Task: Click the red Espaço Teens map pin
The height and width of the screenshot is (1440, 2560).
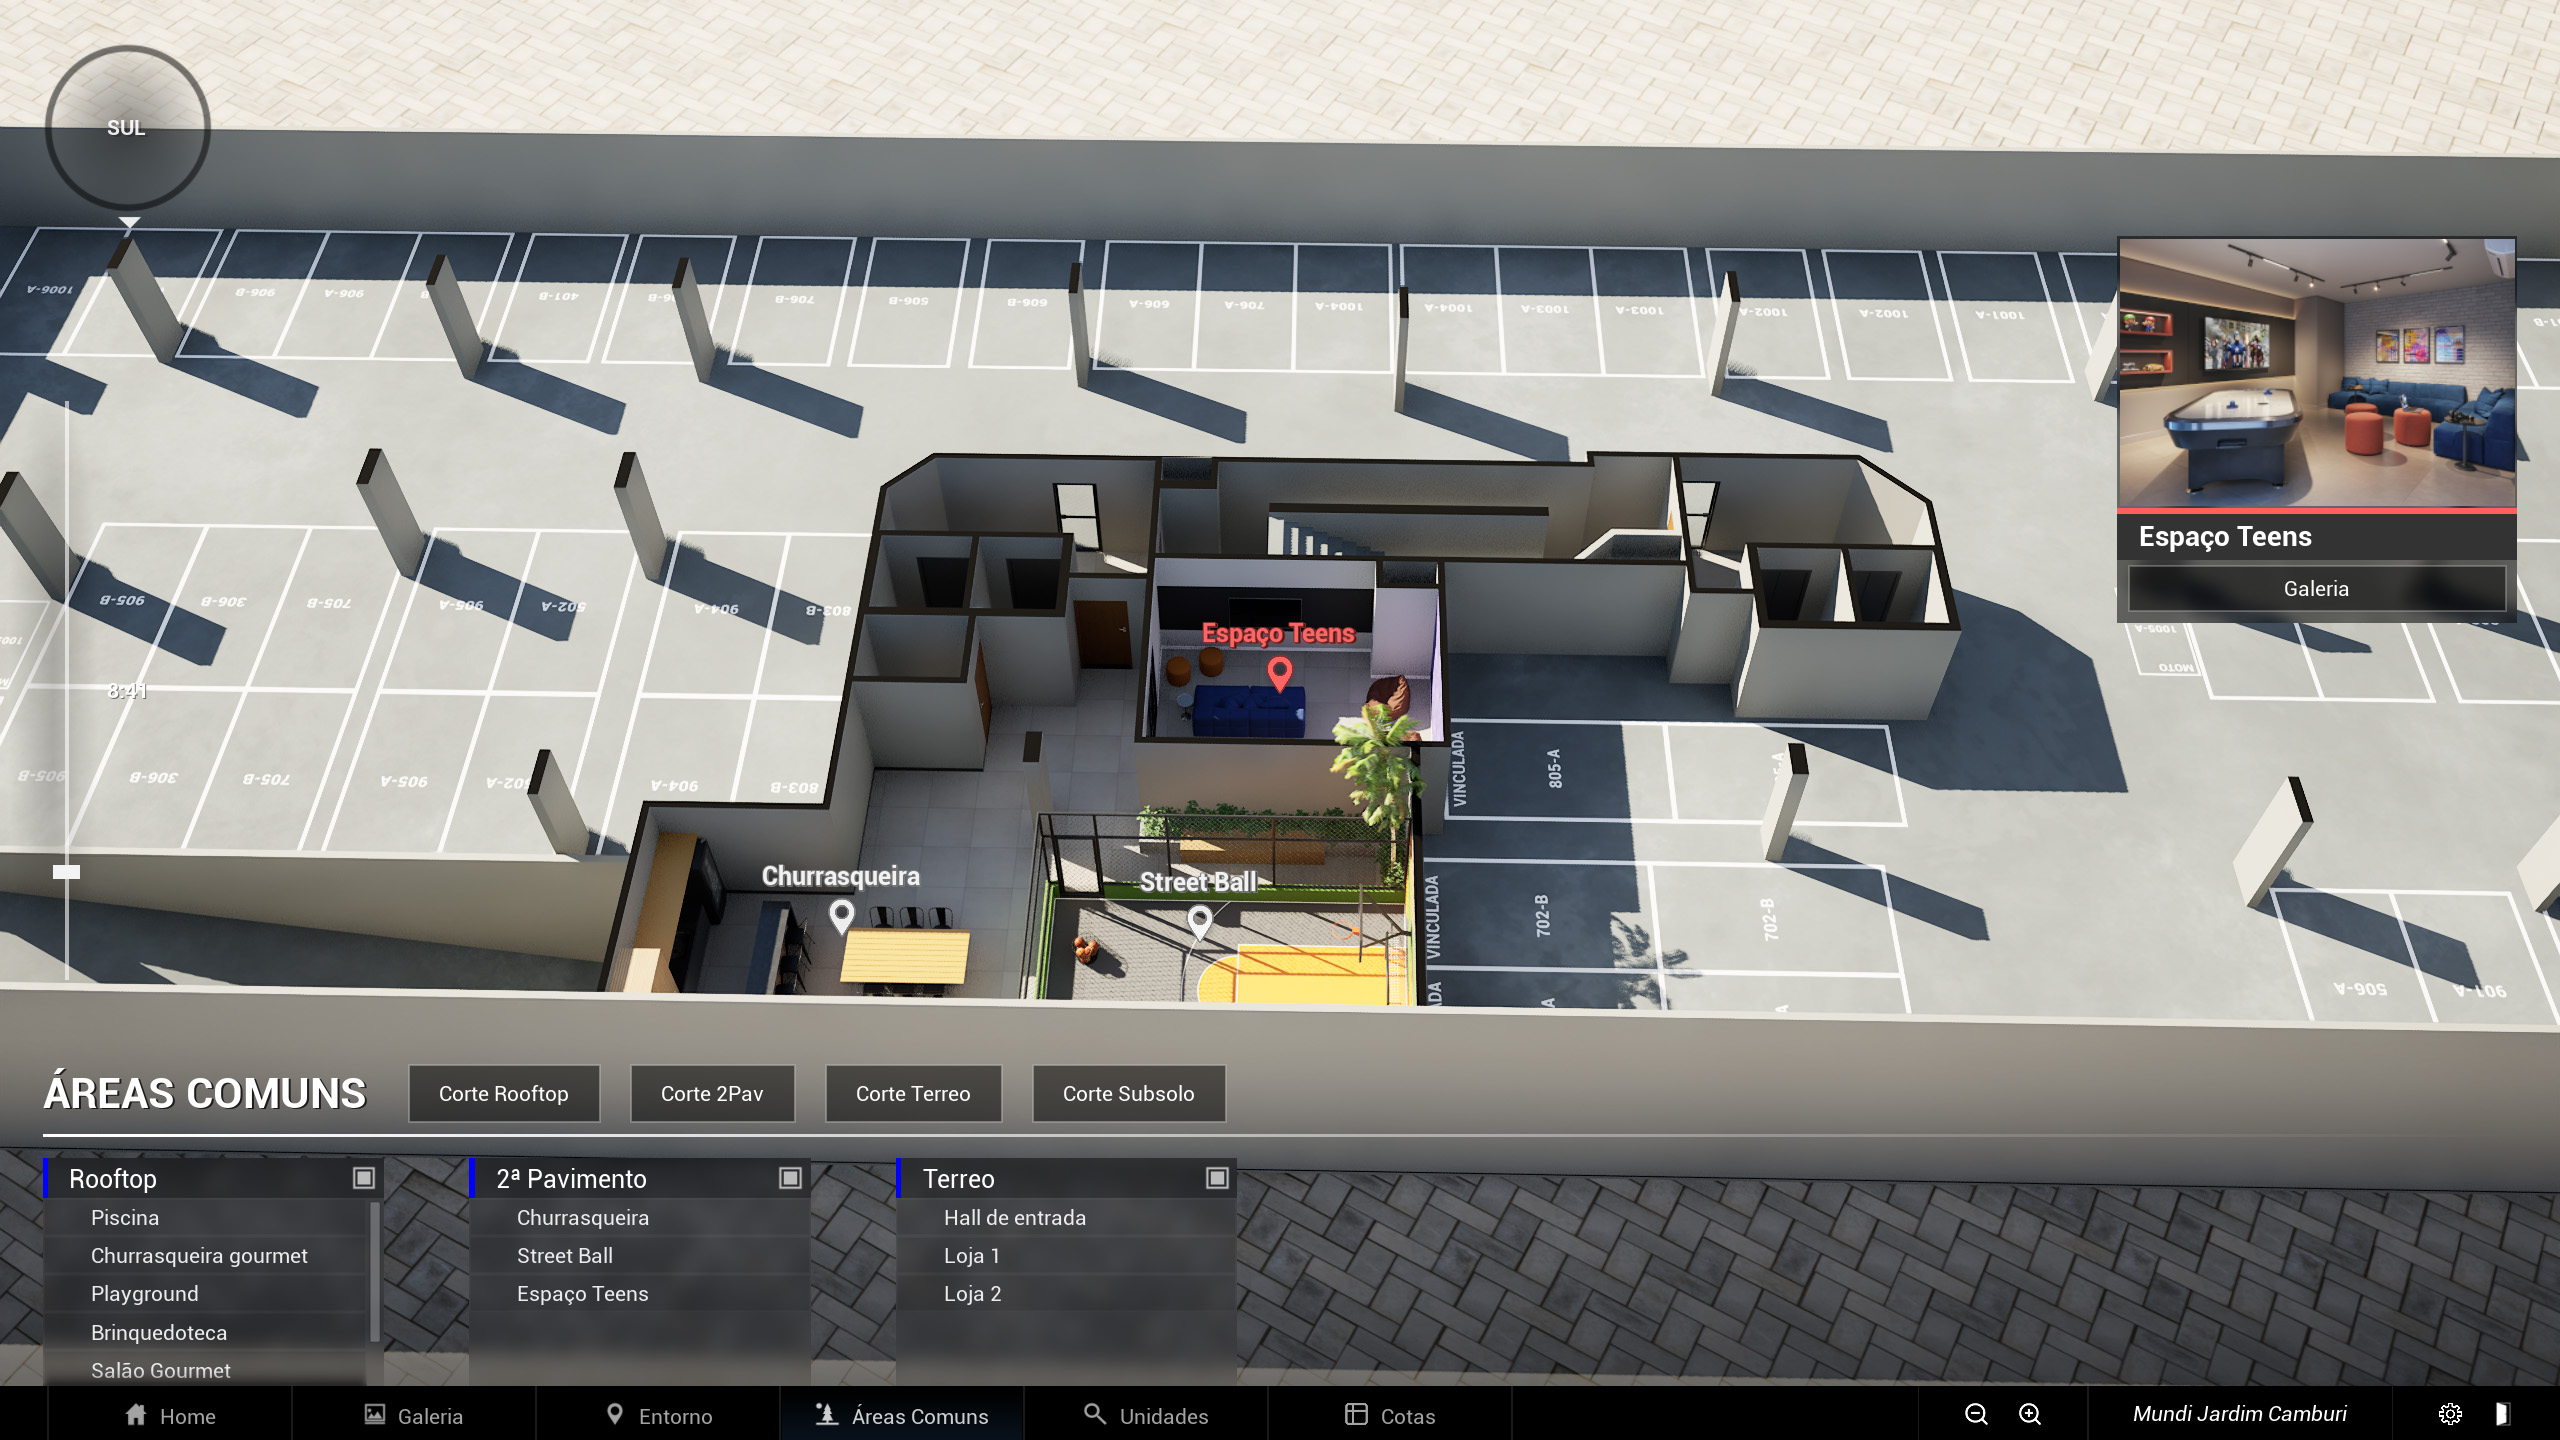Action: pyautogui.click(x=1279, y=672)
